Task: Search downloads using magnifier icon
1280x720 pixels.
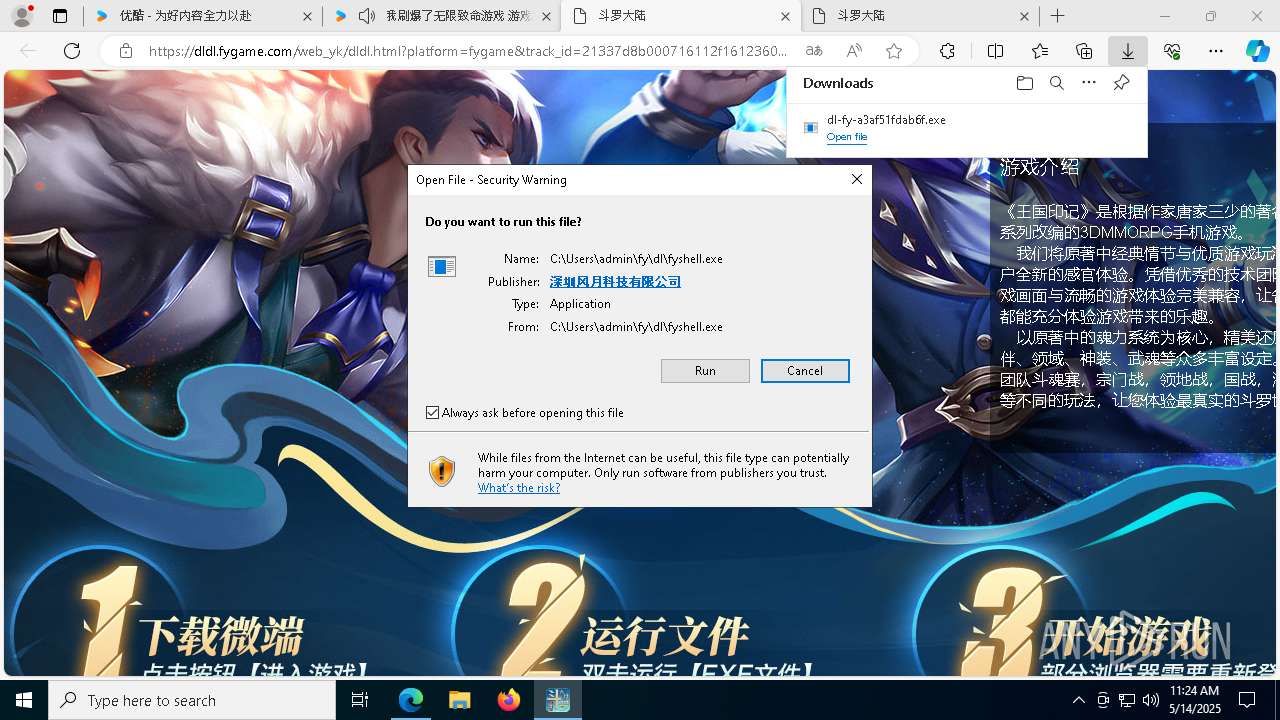Action: coord(1056,83)
